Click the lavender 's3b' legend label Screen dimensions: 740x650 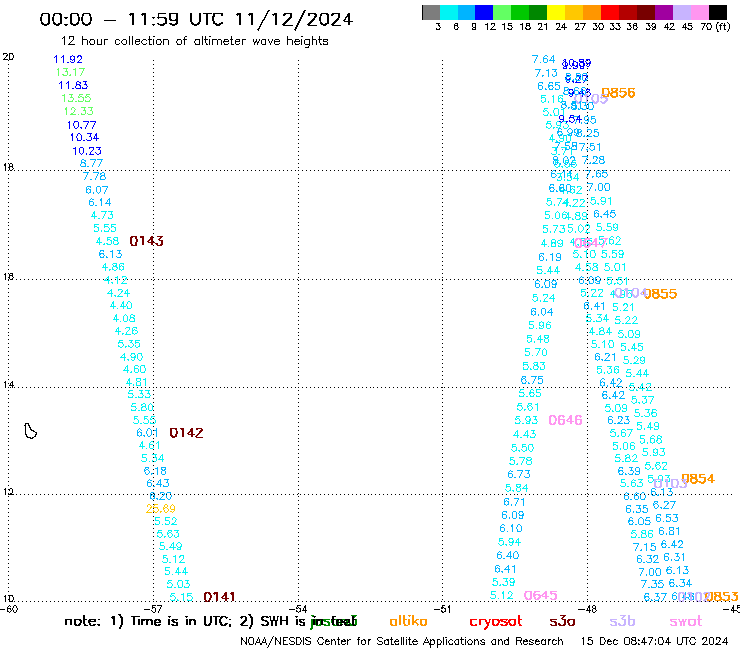coord(622,621)
